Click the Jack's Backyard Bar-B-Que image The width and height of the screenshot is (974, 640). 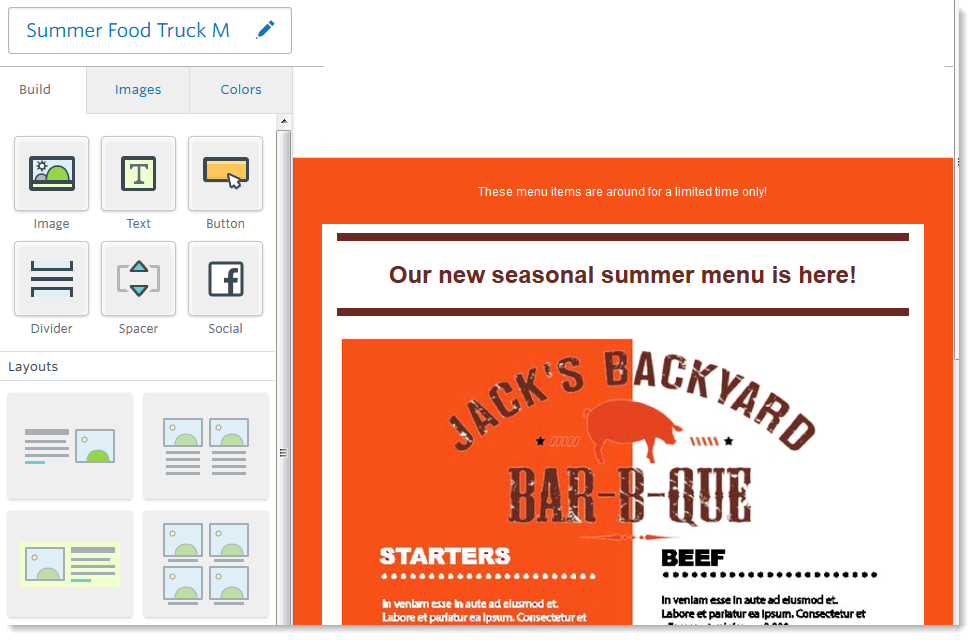632,480
